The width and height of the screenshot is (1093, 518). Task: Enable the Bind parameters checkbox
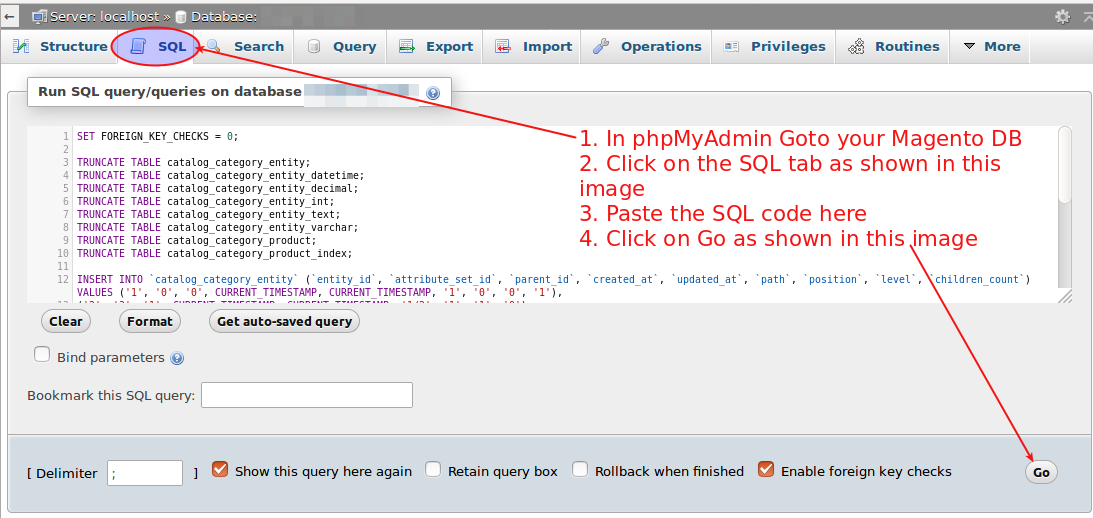43,355
